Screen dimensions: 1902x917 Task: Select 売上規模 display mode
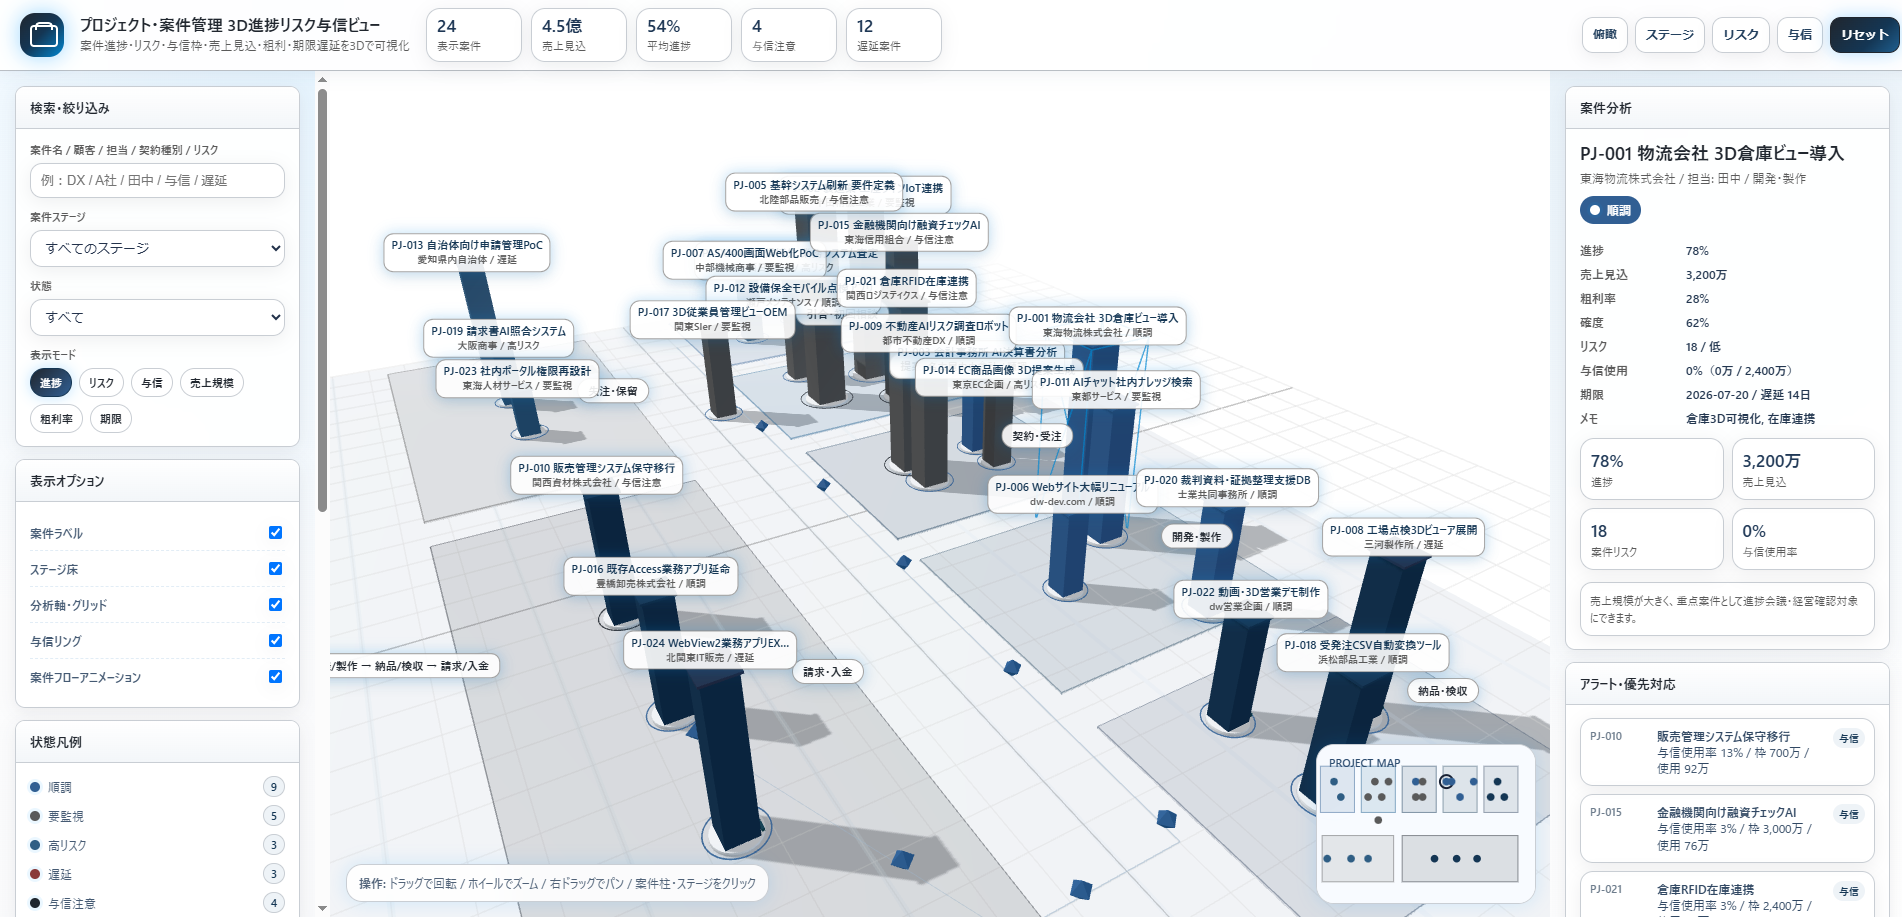click(x=212, y=383)
